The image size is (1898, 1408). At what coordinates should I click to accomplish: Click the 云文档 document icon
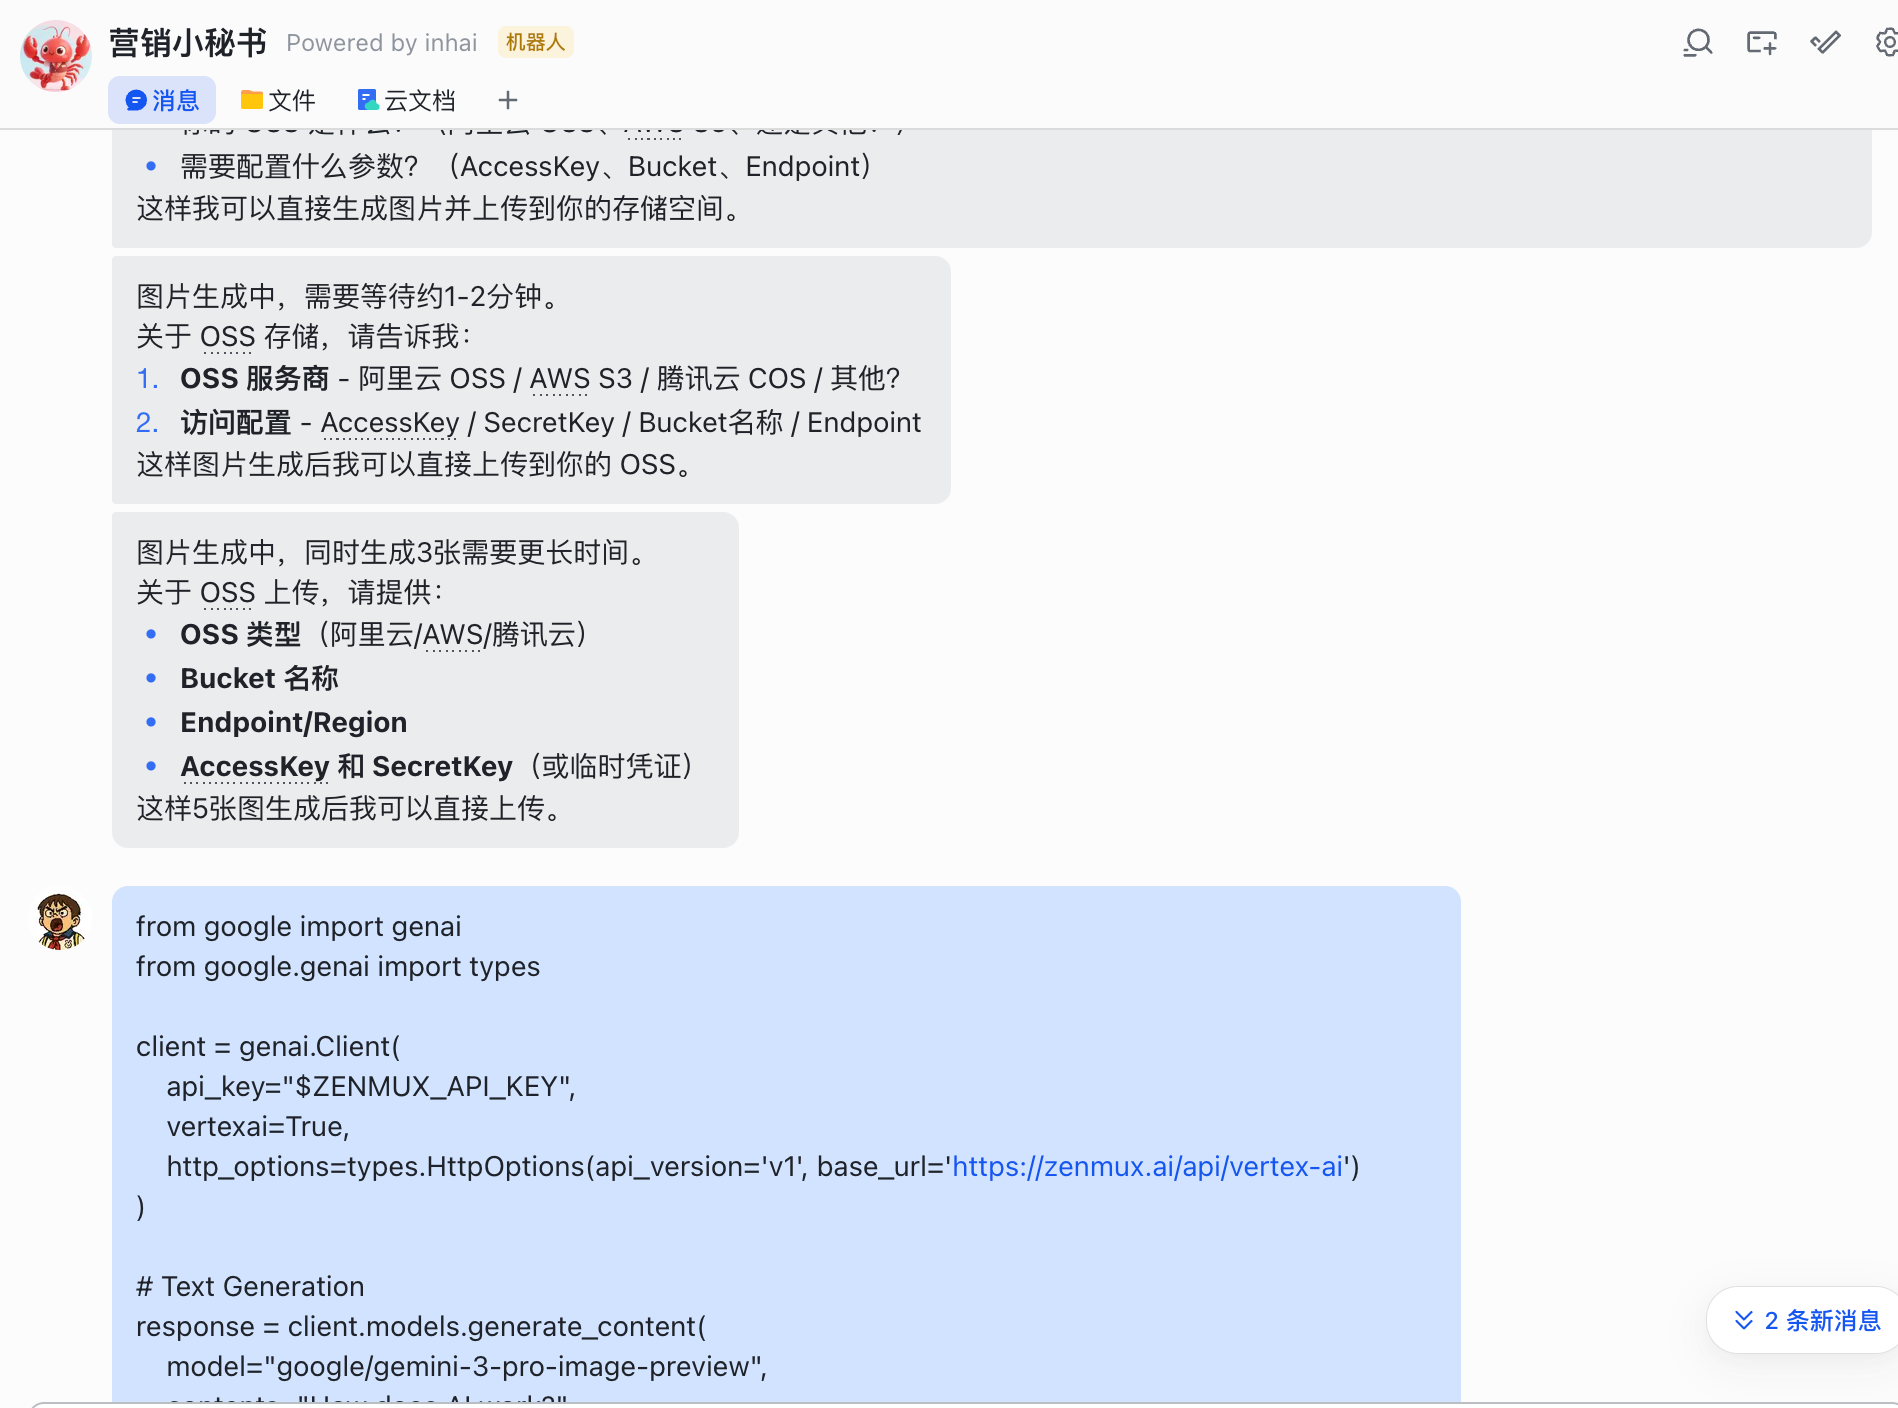point(366,100)
